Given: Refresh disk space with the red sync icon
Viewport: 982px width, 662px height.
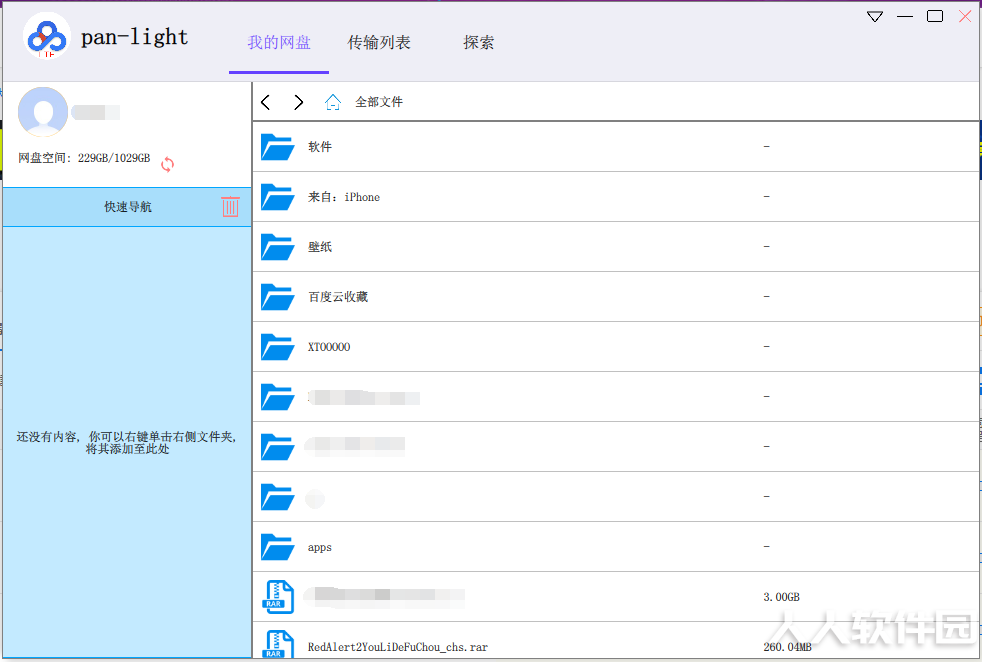Looking at the screenshot, I should 167,165.
